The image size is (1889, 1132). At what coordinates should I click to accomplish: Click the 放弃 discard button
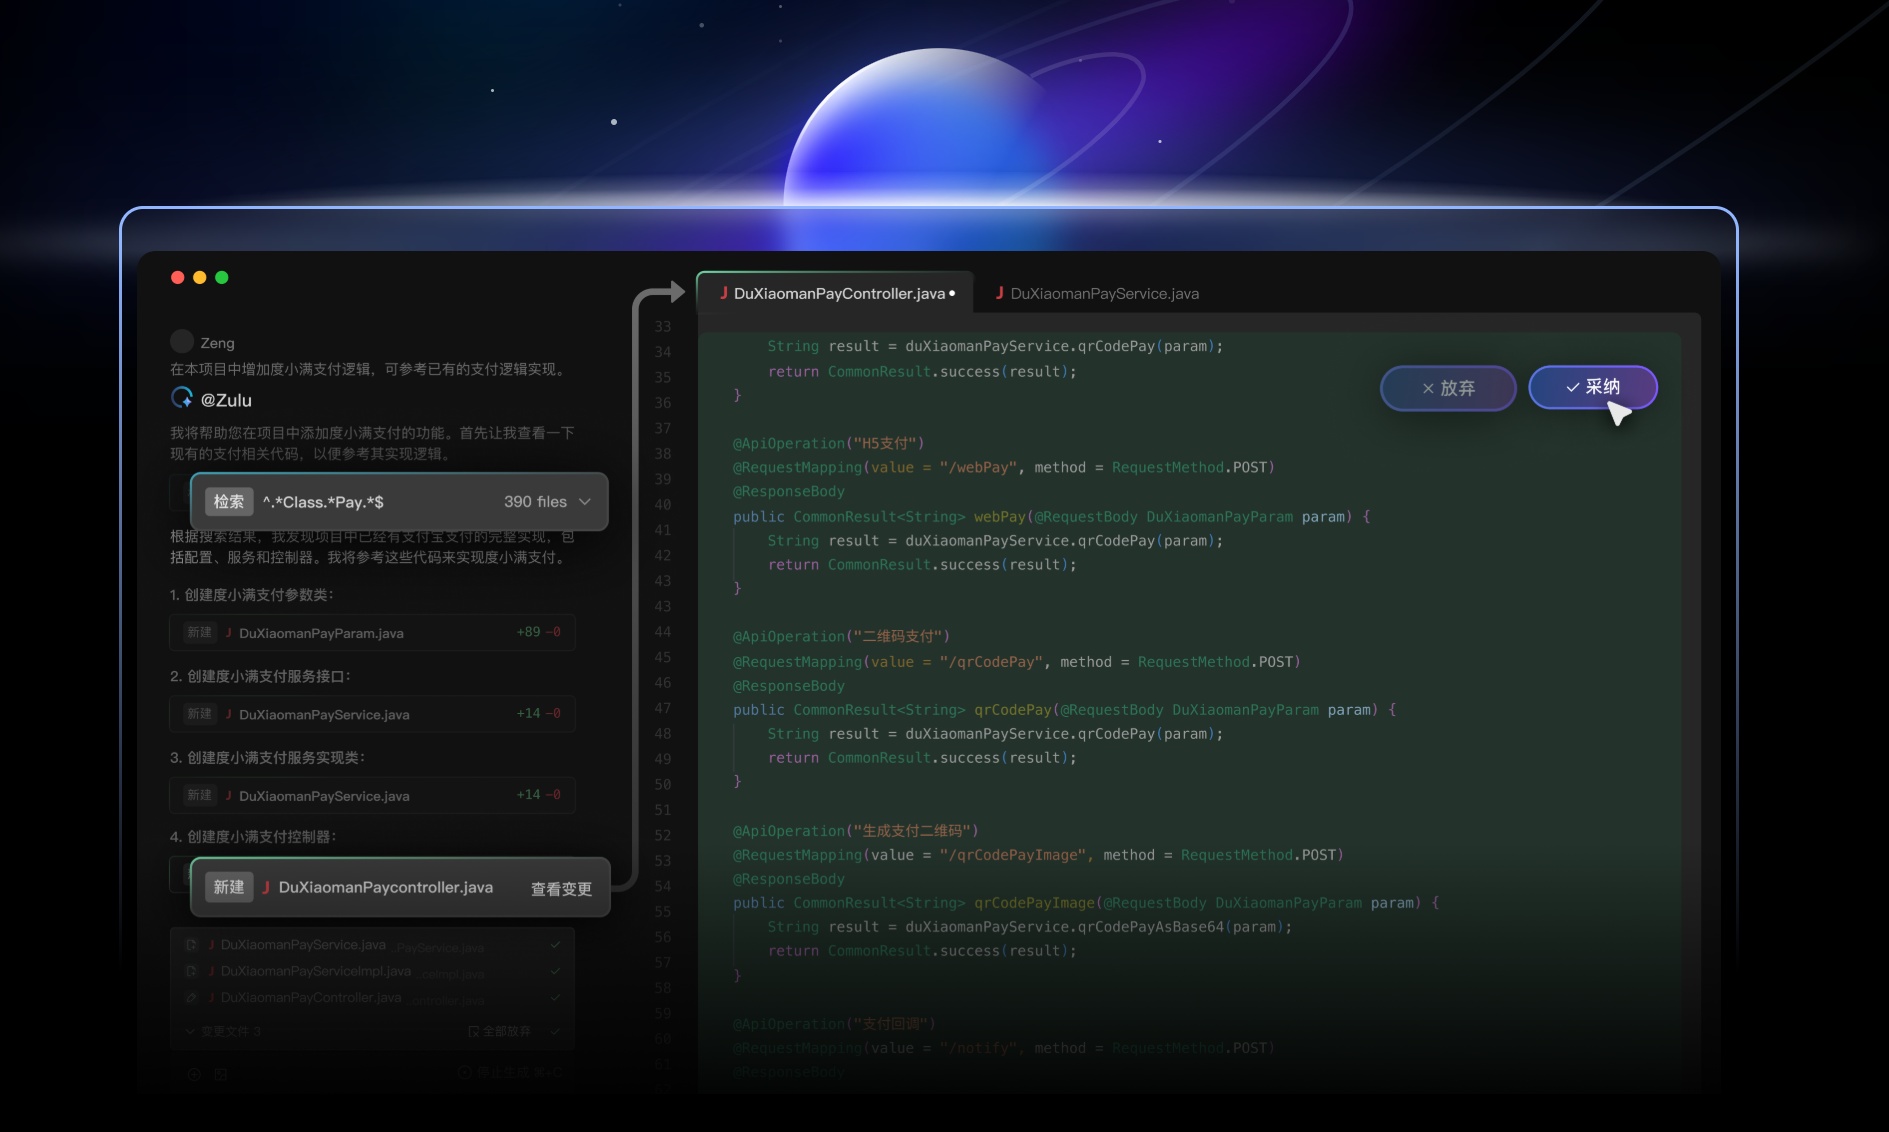pos(1447,388)
